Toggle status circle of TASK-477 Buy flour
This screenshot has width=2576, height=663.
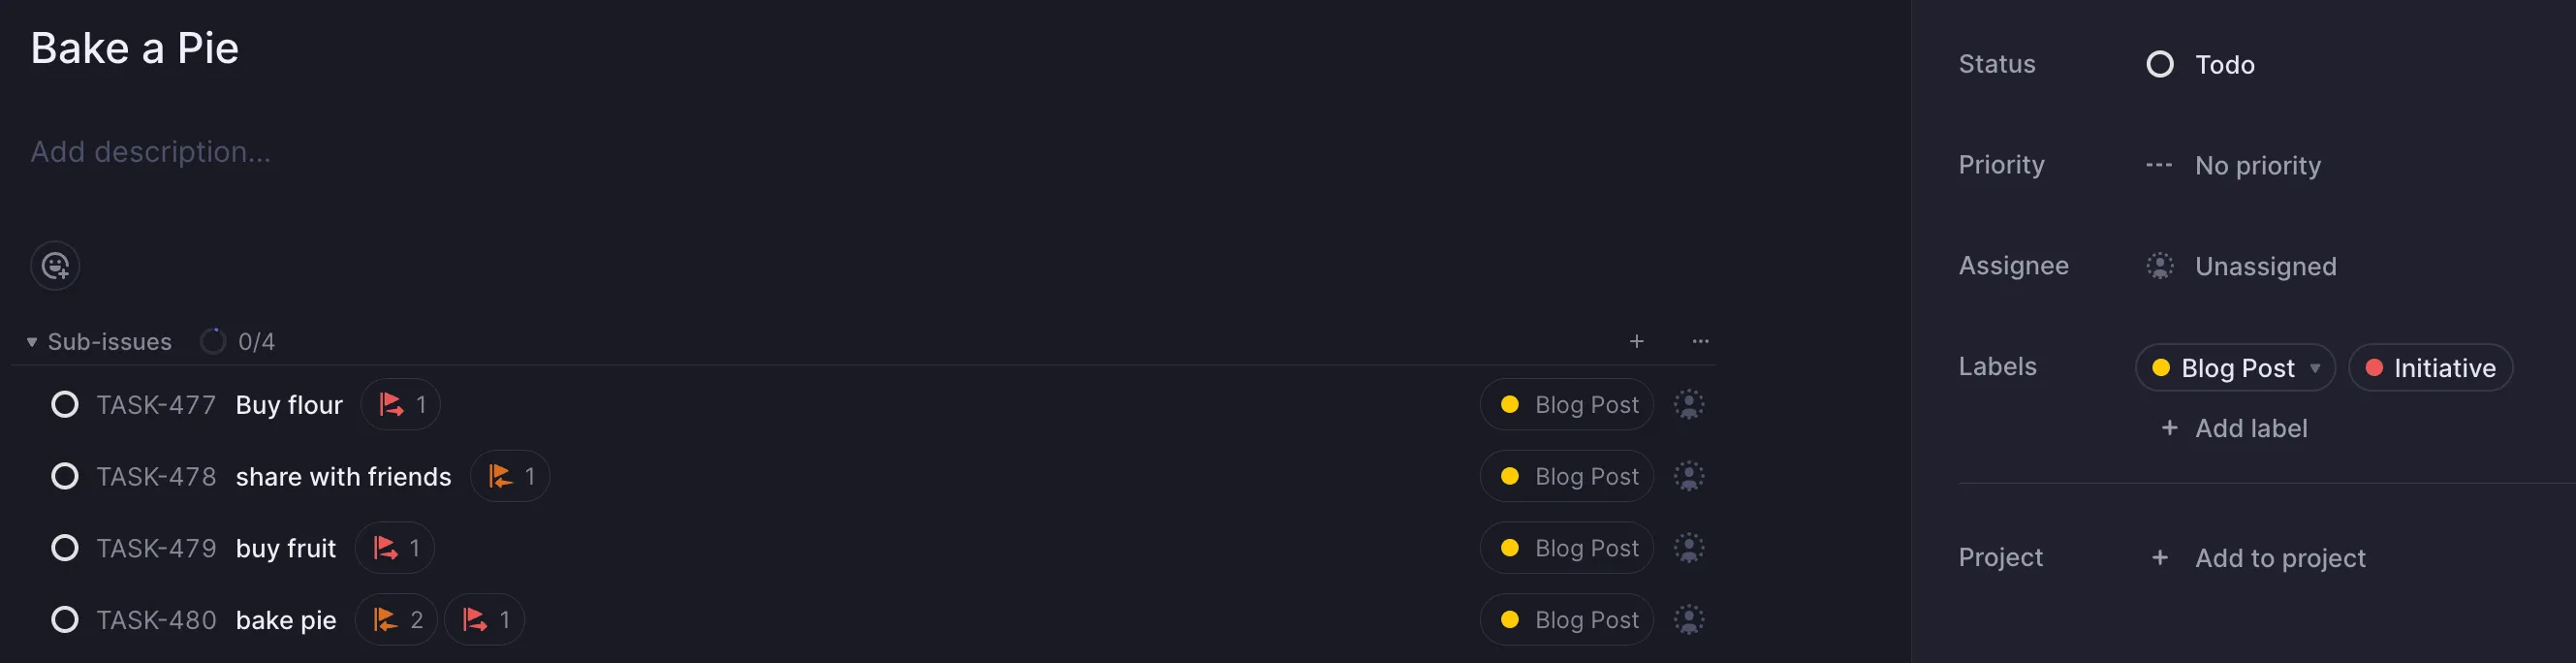click(65, 405)
